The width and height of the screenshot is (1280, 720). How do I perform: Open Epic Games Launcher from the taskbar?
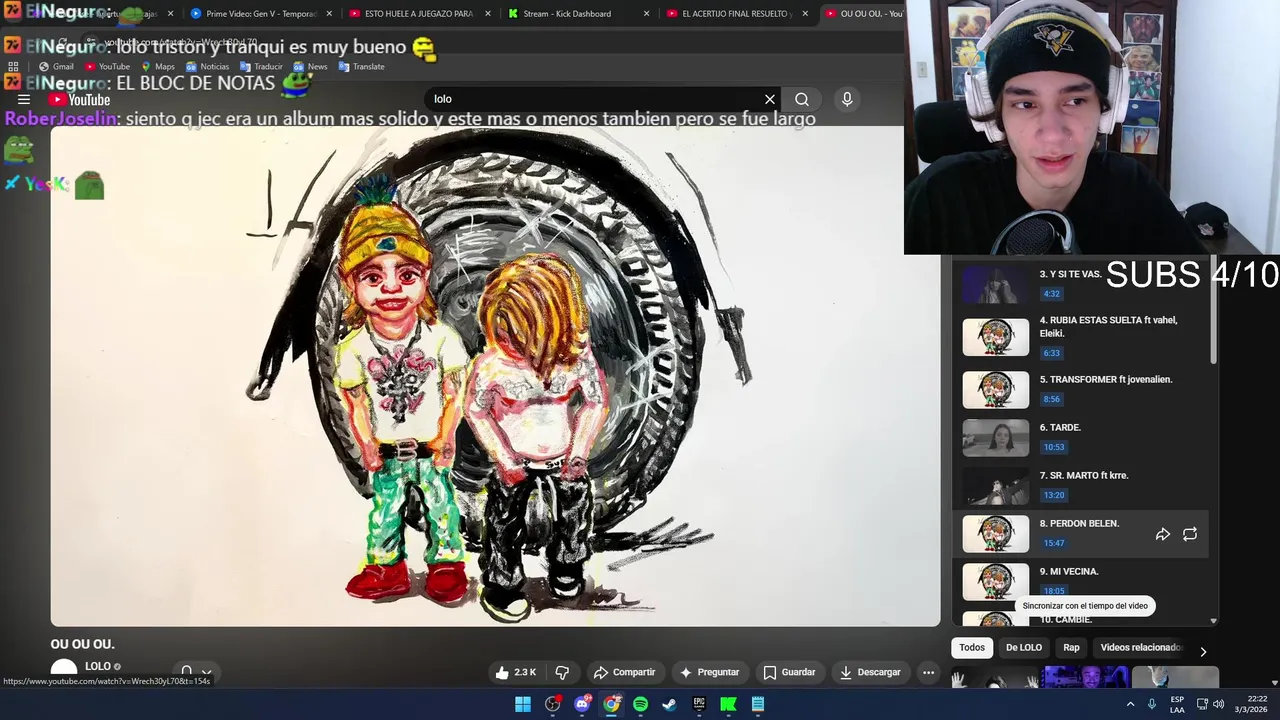699,704
